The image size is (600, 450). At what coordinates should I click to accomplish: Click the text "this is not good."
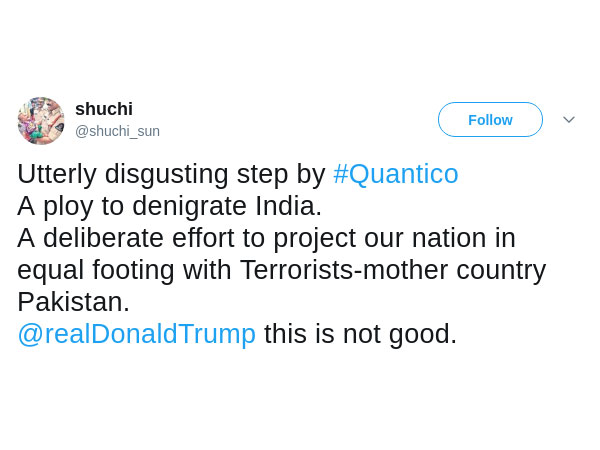coord(360,334)
